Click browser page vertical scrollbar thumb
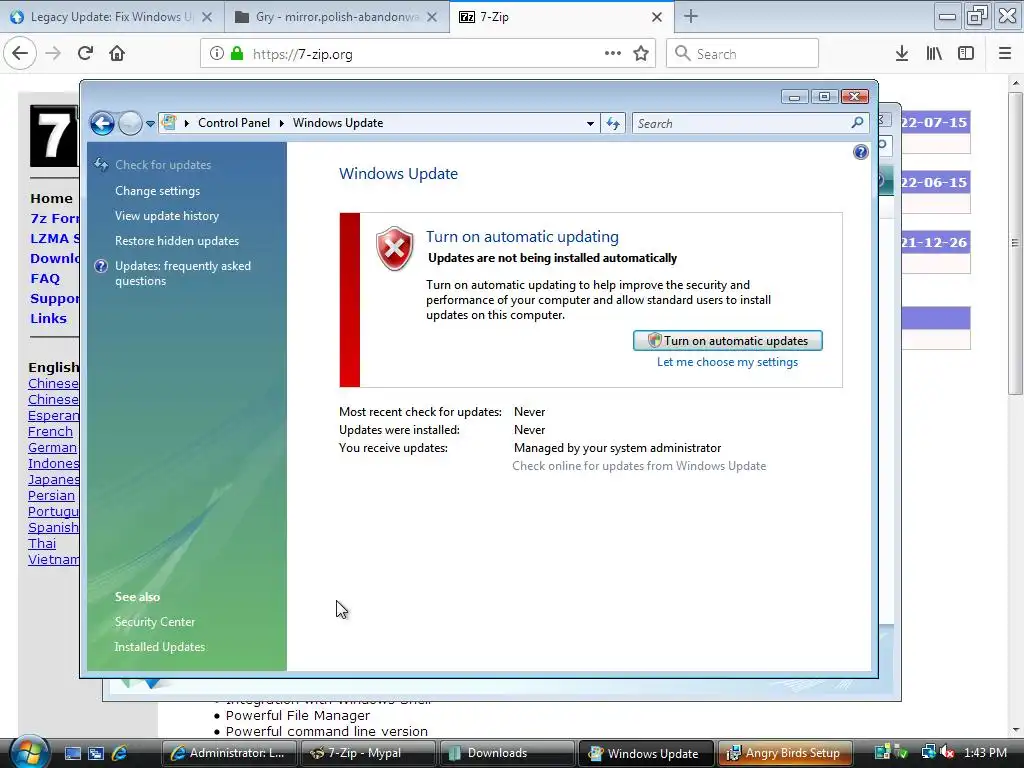 pos(1015,243)
